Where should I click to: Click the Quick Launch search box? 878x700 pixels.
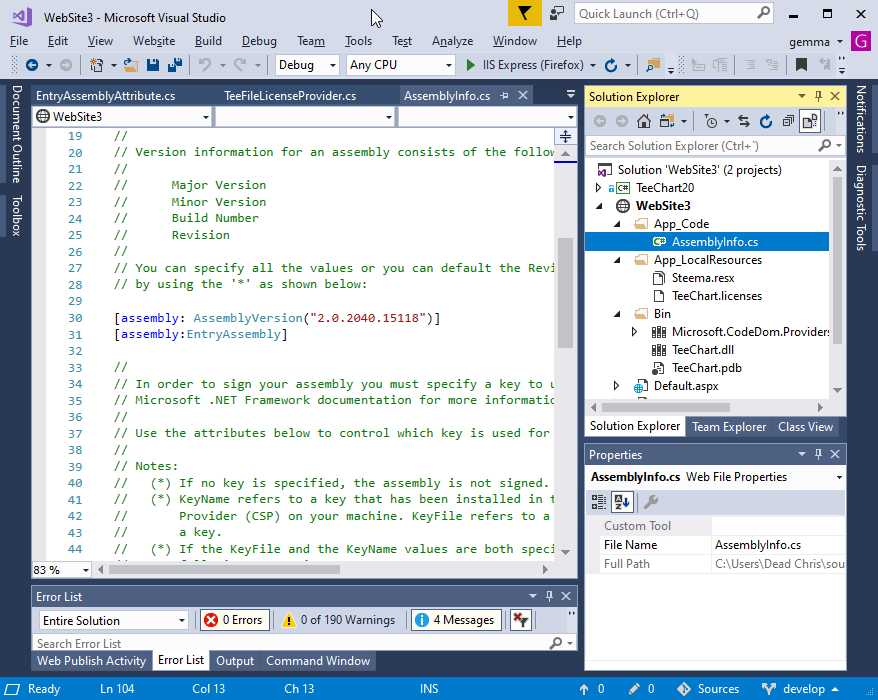point(674,13)
